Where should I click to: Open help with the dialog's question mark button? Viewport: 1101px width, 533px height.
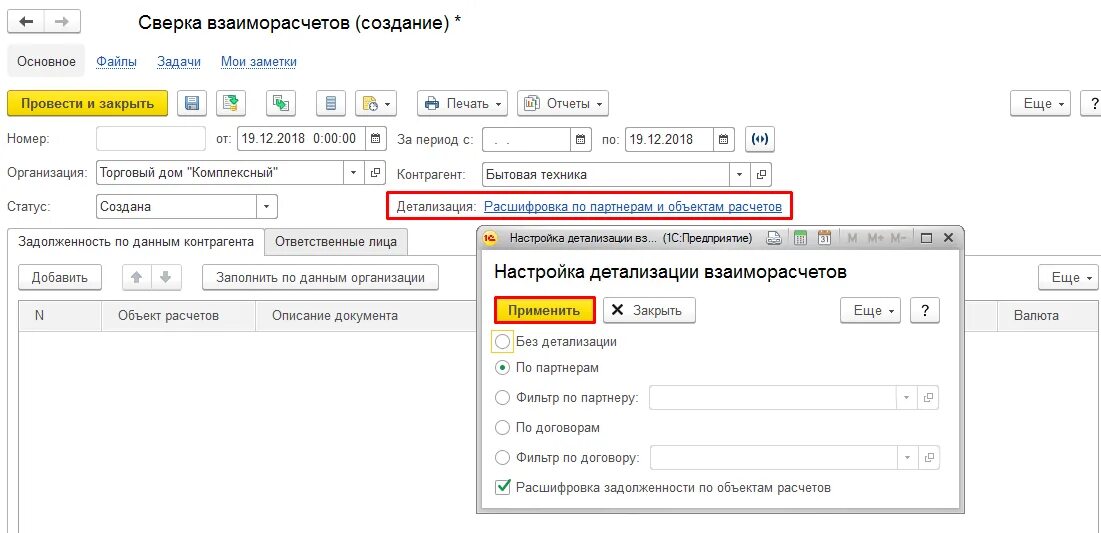[x=925, y=310]
